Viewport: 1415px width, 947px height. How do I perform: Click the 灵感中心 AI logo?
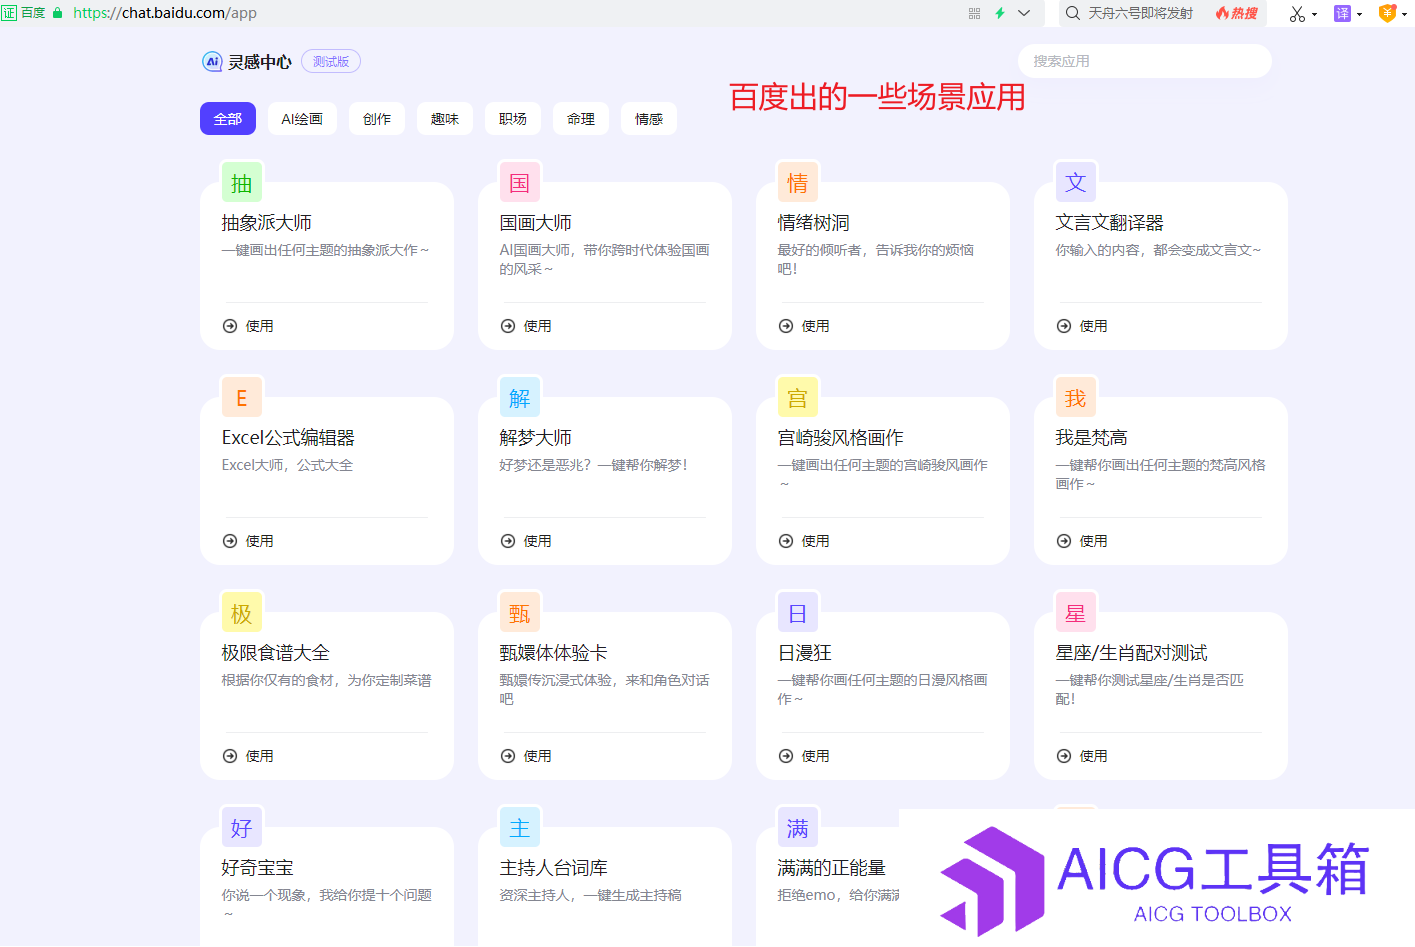pos(212,61)
